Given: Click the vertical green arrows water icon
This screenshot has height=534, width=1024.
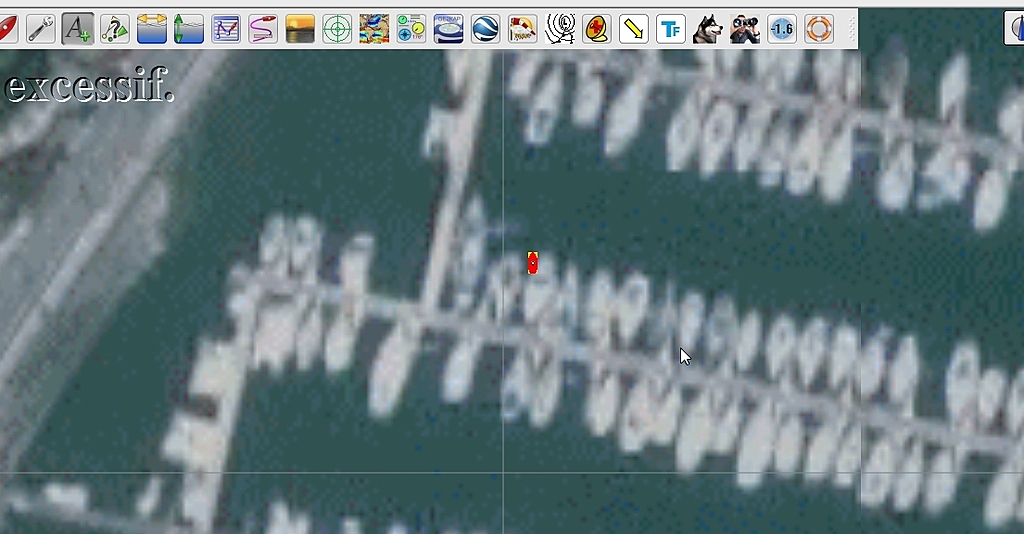Looking at the screenshot, I should 188,29.
